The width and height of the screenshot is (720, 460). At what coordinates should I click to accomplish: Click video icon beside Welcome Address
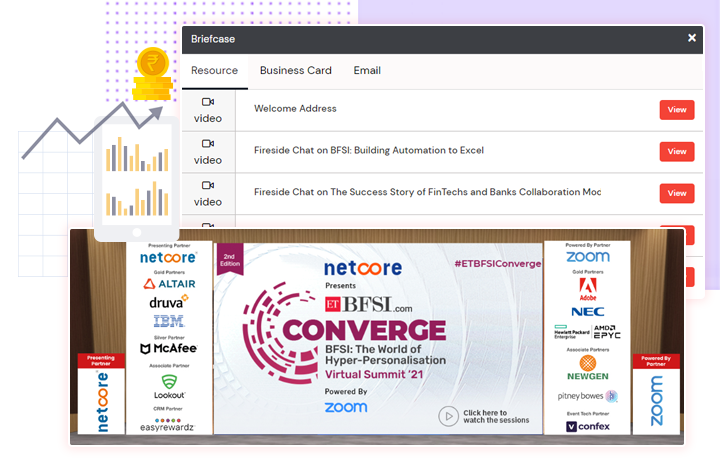click(208, 102)
